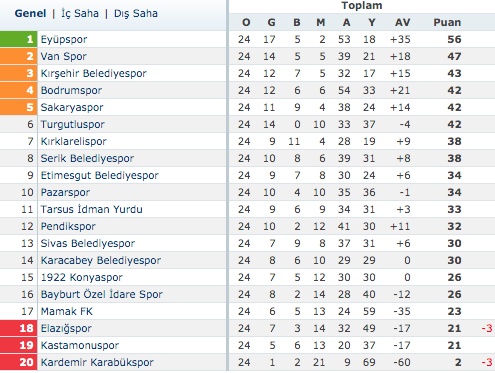Open the Eyüpspor team link
This screenshot has height=373, width=495.
coord(64,39)
